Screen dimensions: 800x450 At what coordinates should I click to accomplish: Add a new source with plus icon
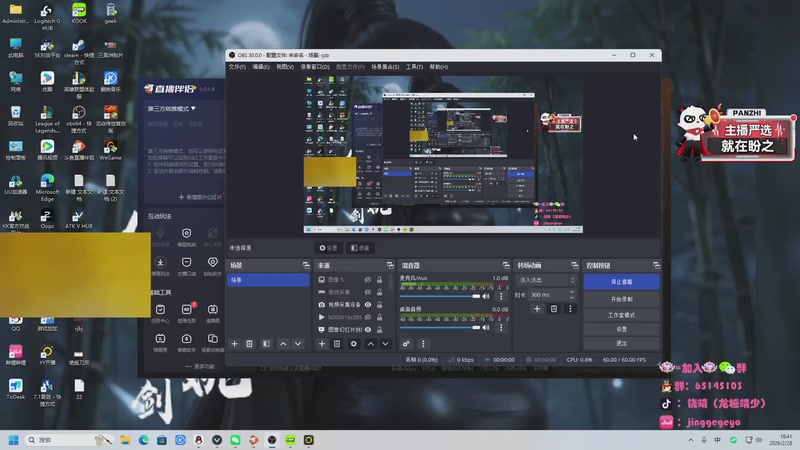click(x=322, y=344)
